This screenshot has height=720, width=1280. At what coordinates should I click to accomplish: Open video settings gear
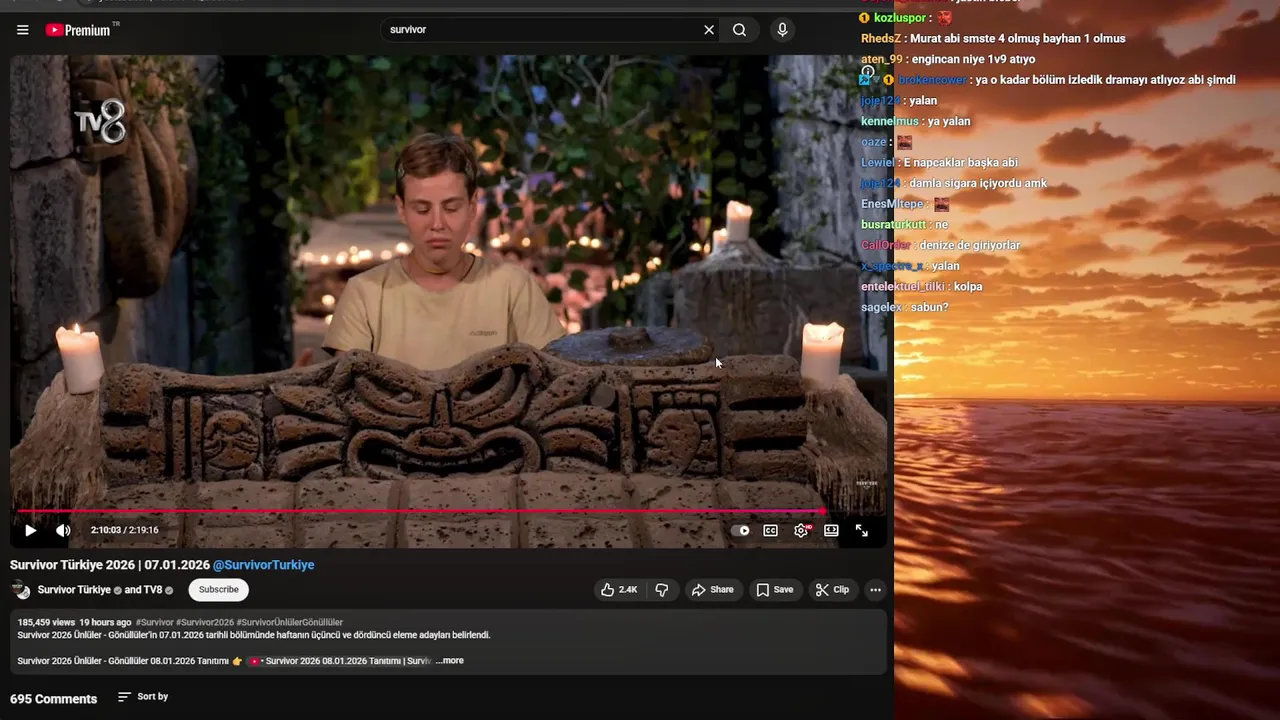801,531
